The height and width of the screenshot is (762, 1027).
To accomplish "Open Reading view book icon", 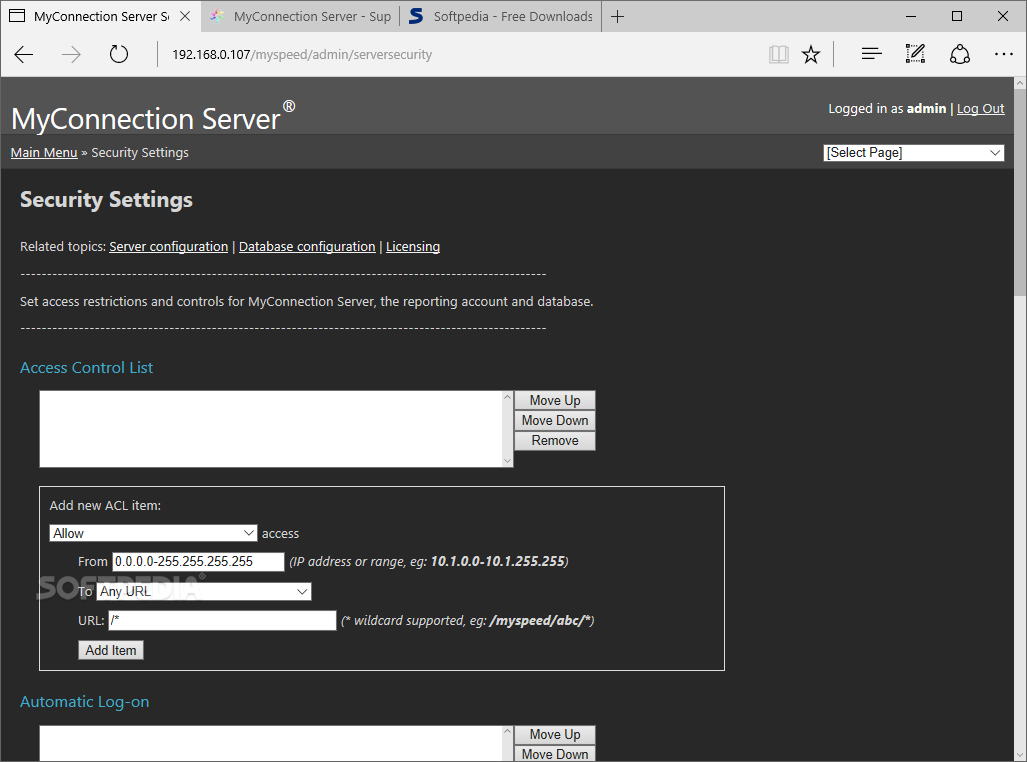I will click(778, 54).
